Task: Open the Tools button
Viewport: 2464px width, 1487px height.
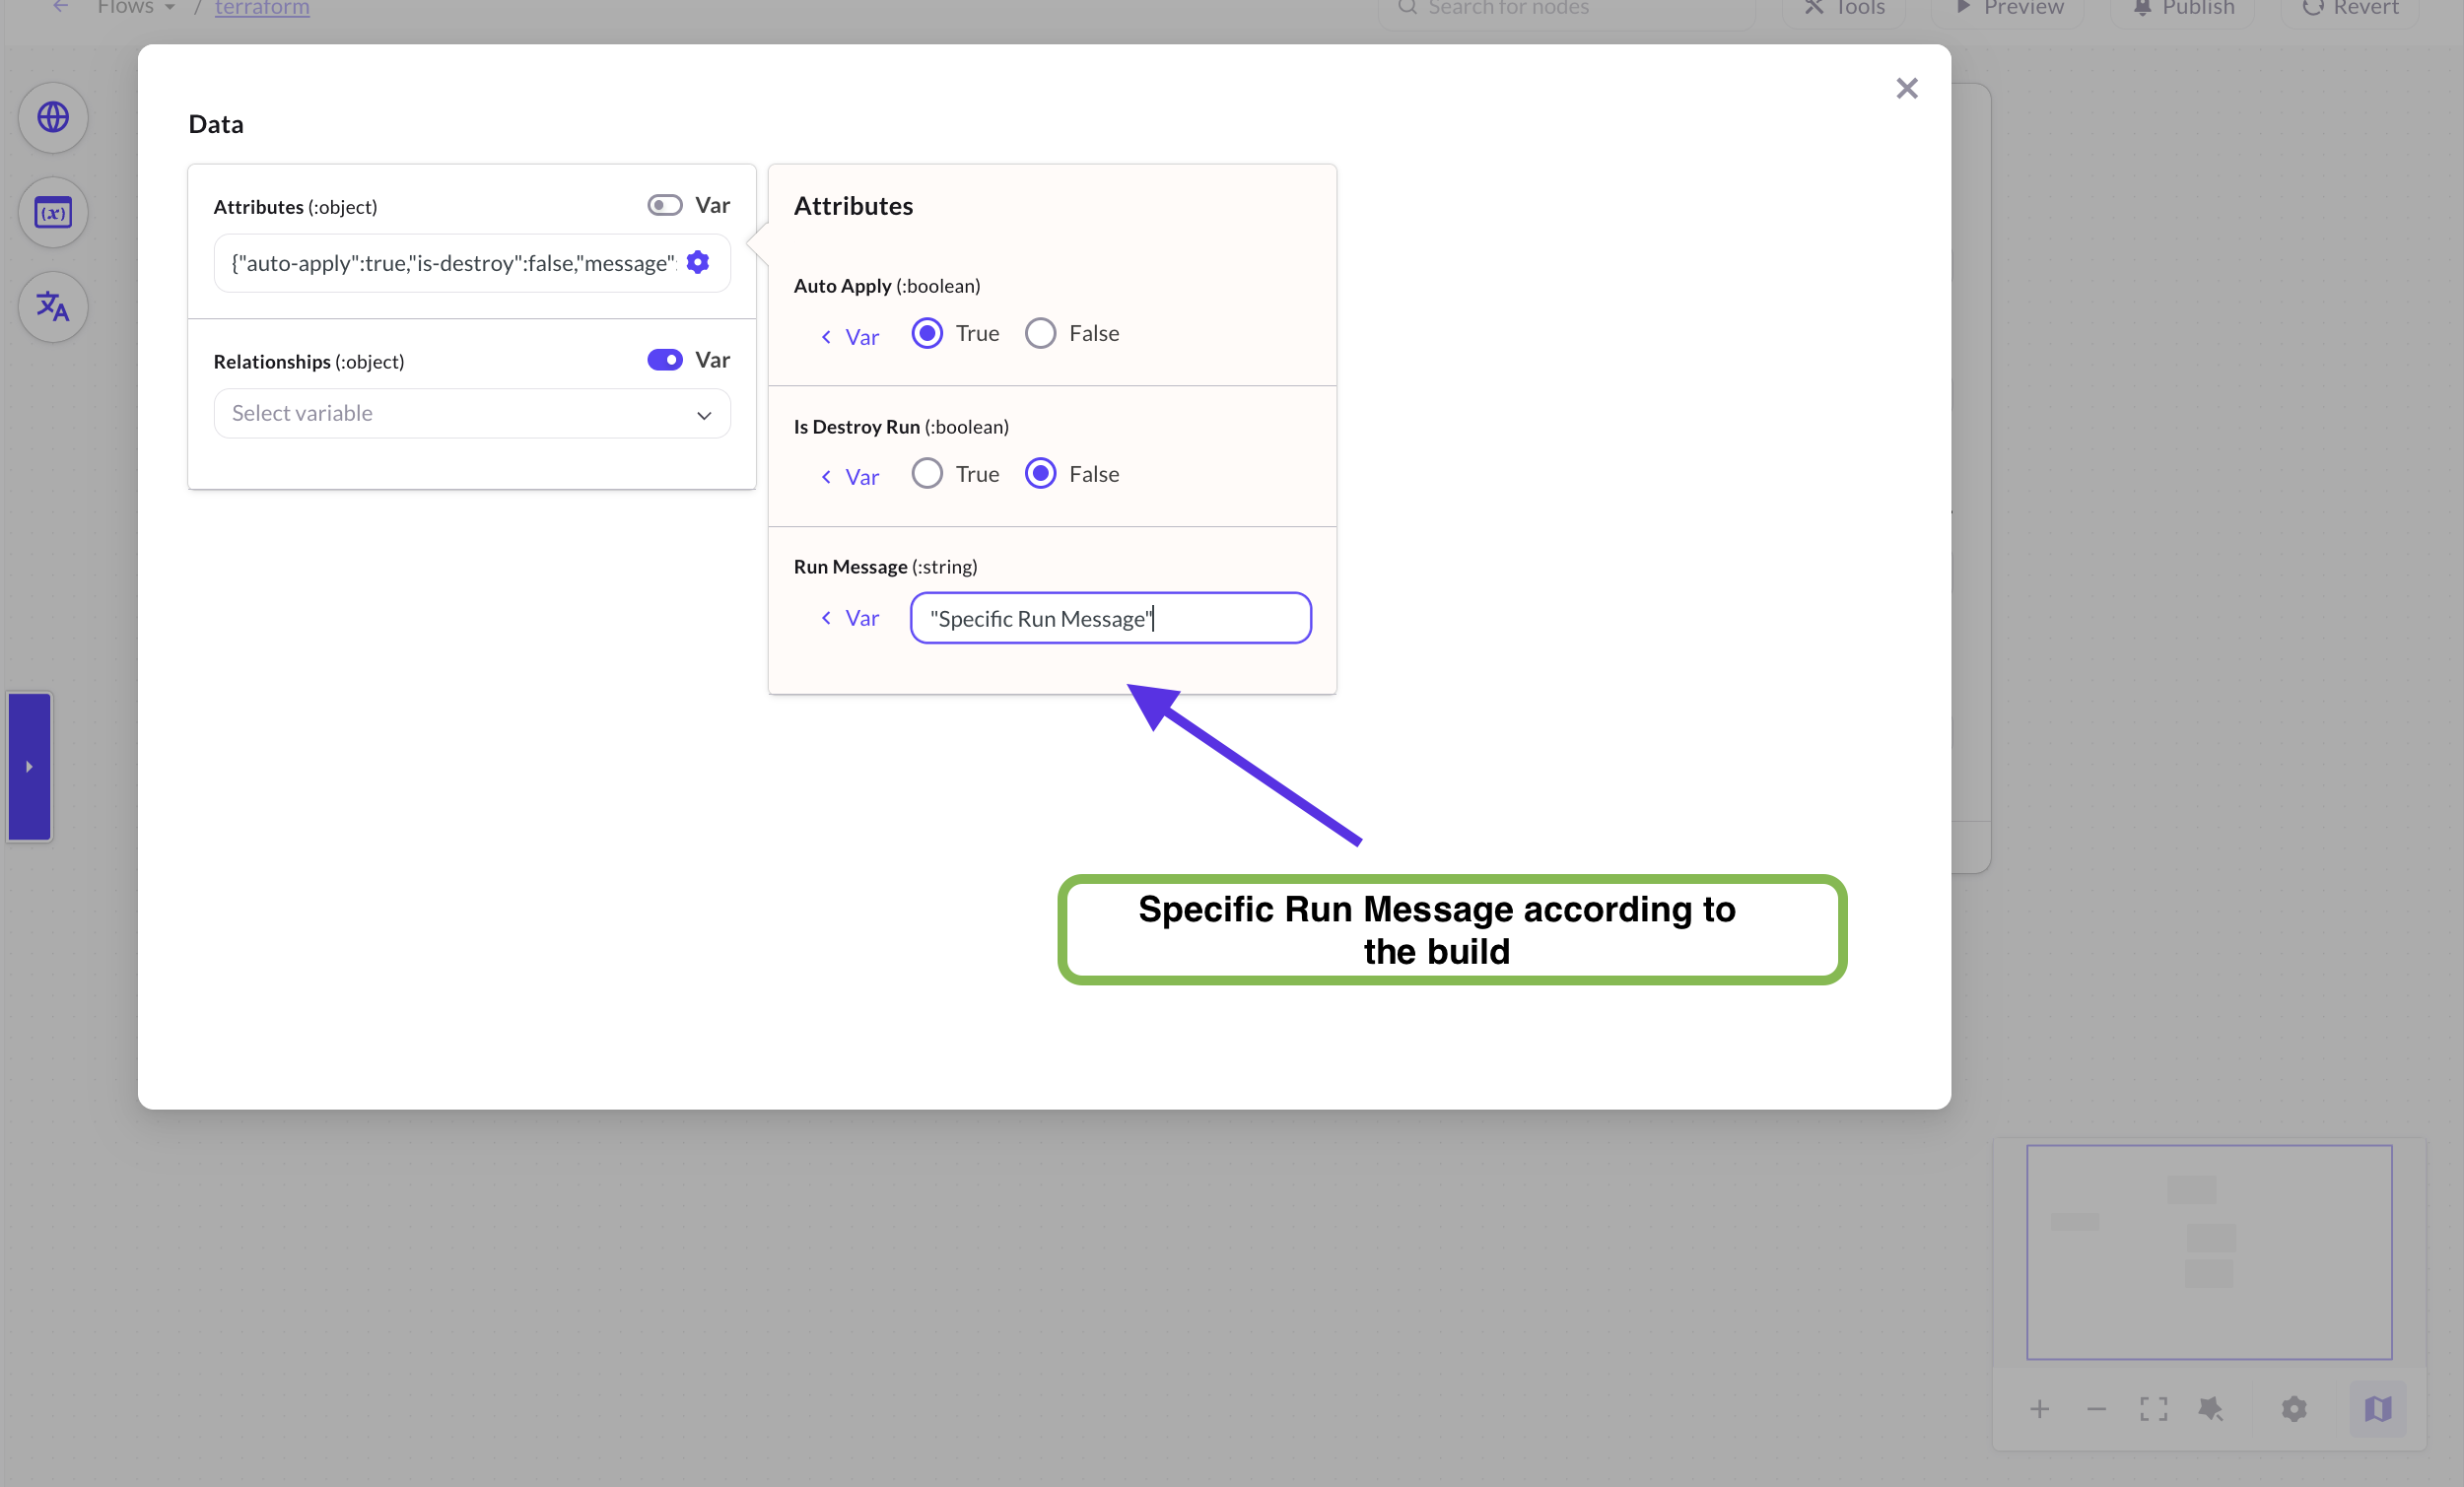Action: (x=1843, y=9)
